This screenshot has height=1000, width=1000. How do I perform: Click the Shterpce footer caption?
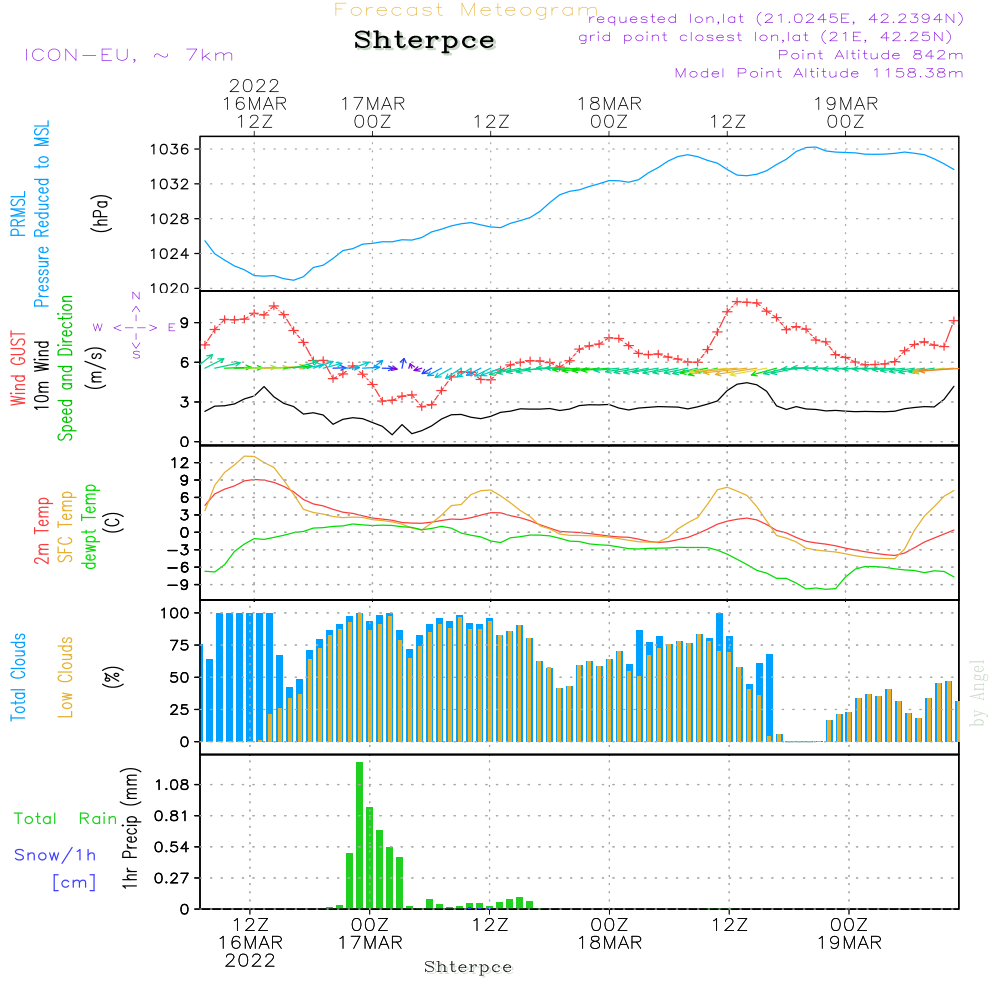pyautogui.click(x=468, y=967)
